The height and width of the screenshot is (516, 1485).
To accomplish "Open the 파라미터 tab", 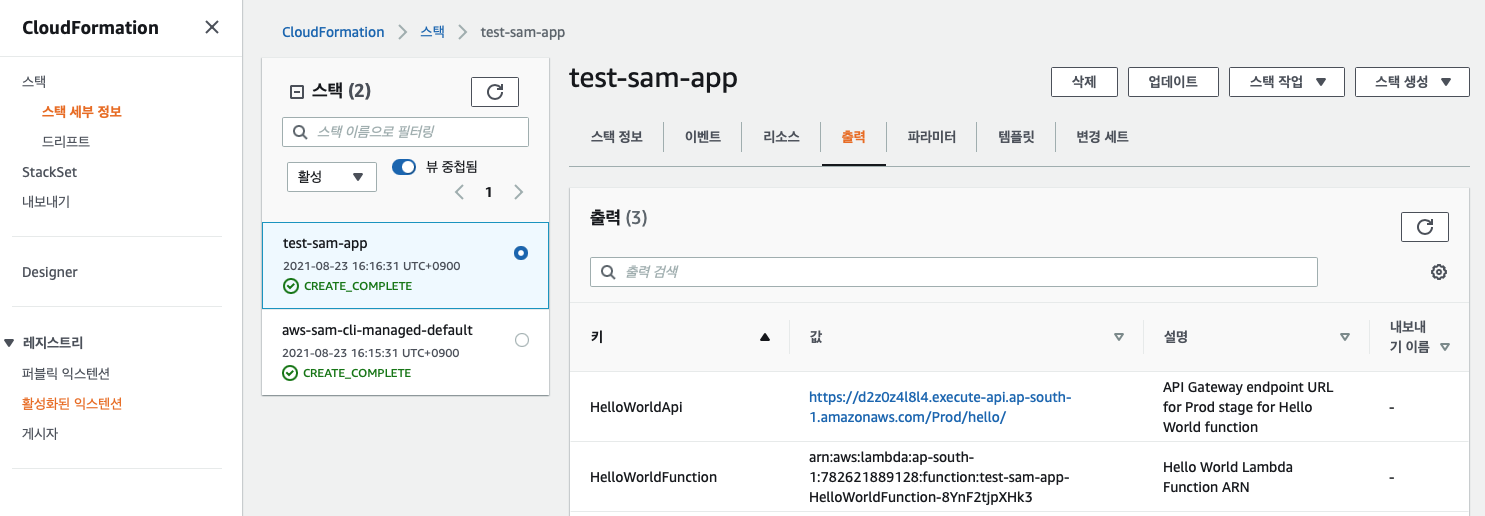I will click(931, 137).
